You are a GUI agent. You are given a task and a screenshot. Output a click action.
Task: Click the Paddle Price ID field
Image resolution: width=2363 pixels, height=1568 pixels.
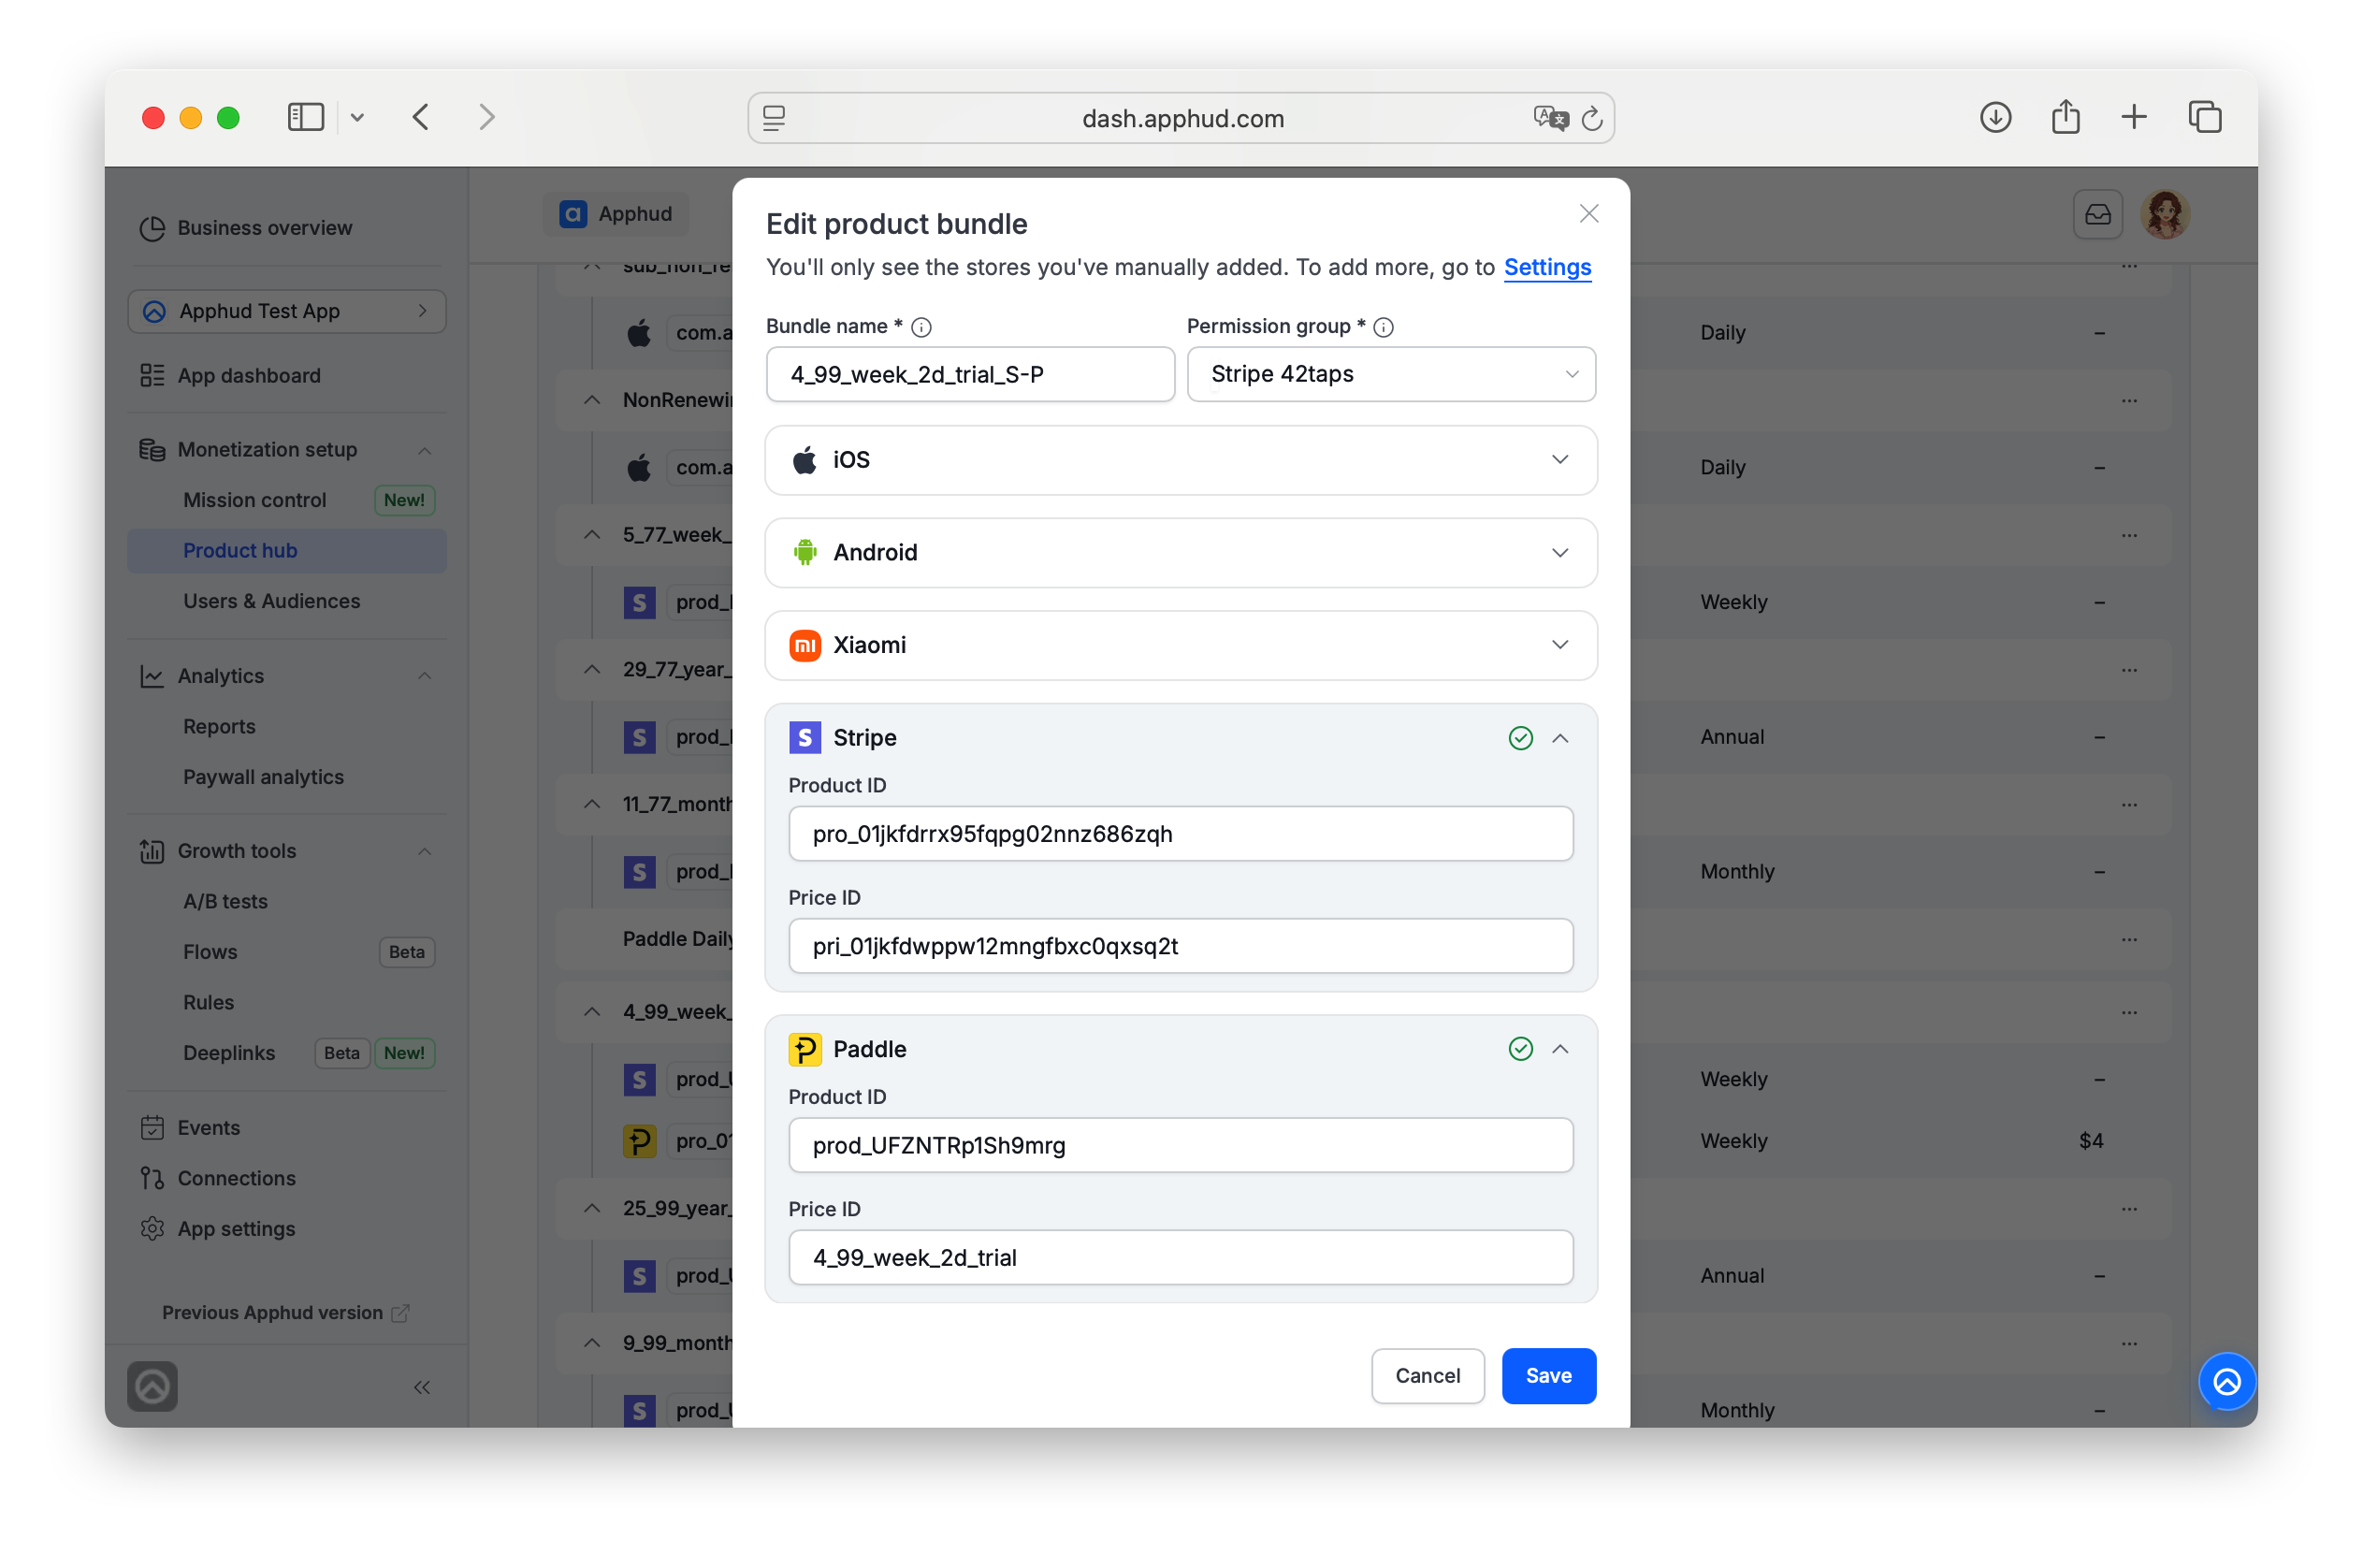pos(1180,1256)
